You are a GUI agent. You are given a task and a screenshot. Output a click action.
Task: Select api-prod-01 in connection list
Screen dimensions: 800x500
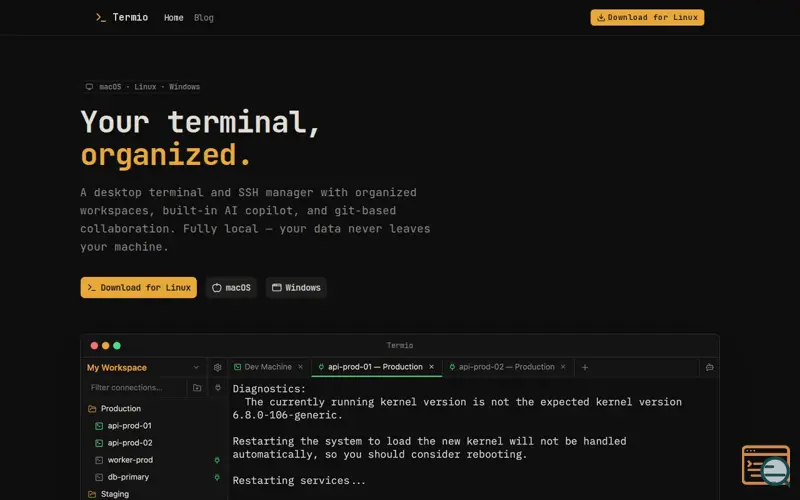(129, 426)
